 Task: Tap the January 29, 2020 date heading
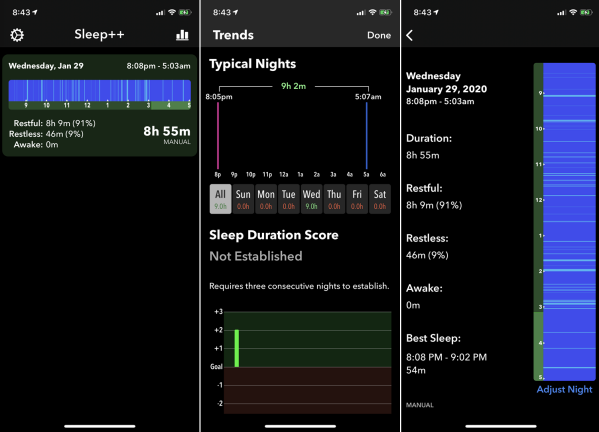pyautogui.click(x=446, y=89)
